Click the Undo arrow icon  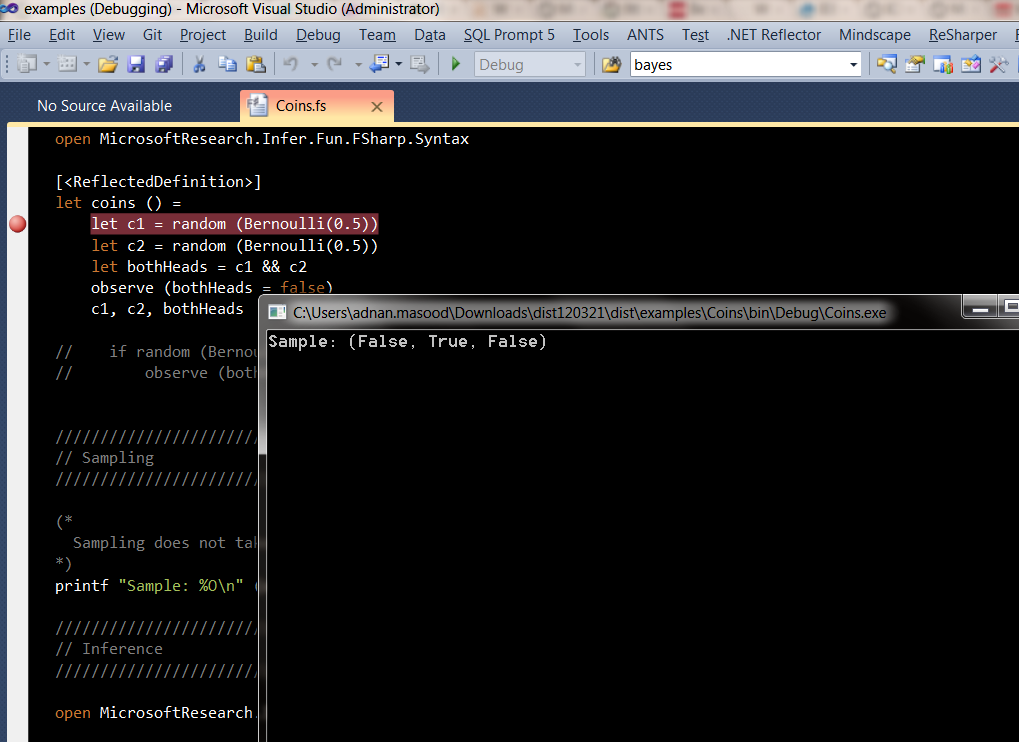tap(290, 64)
